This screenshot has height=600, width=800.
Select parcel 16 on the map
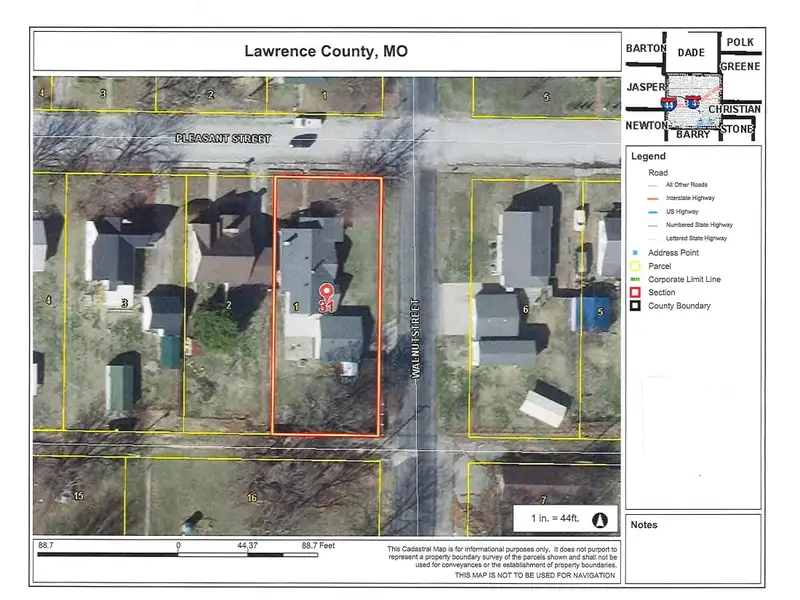[251, 497]
